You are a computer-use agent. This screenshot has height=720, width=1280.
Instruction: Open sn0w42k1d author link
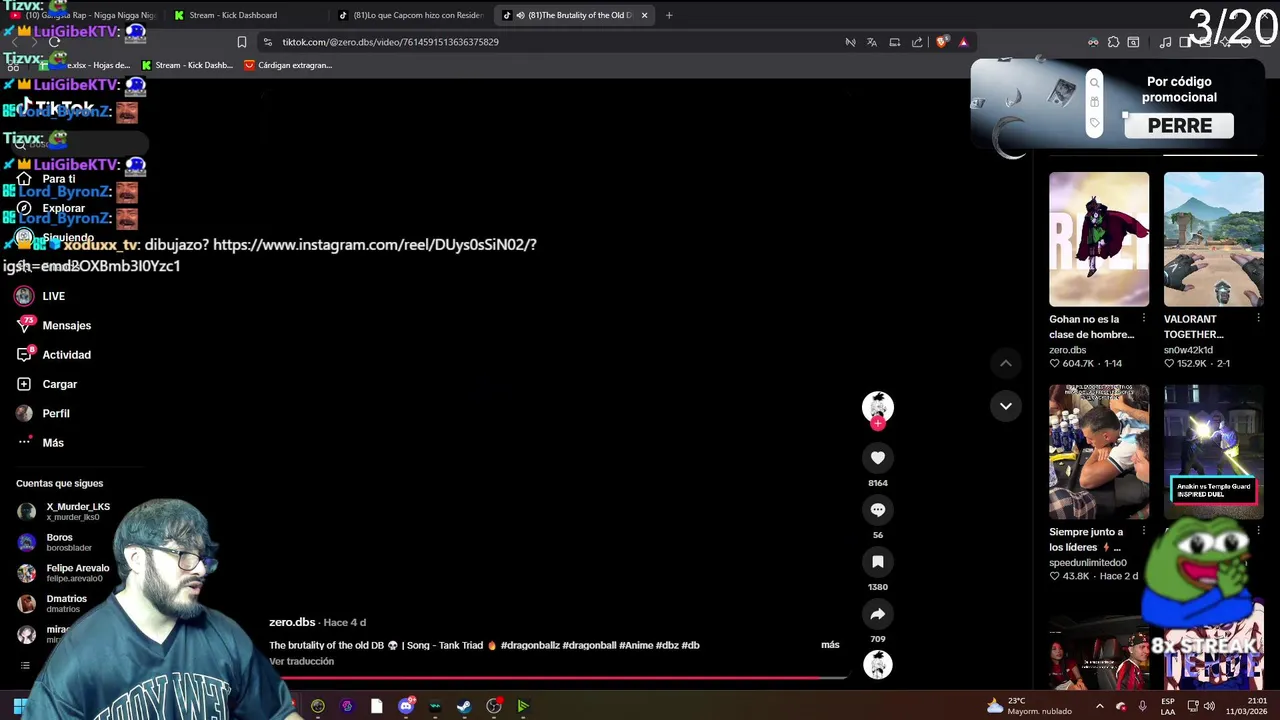(1188, 350)
